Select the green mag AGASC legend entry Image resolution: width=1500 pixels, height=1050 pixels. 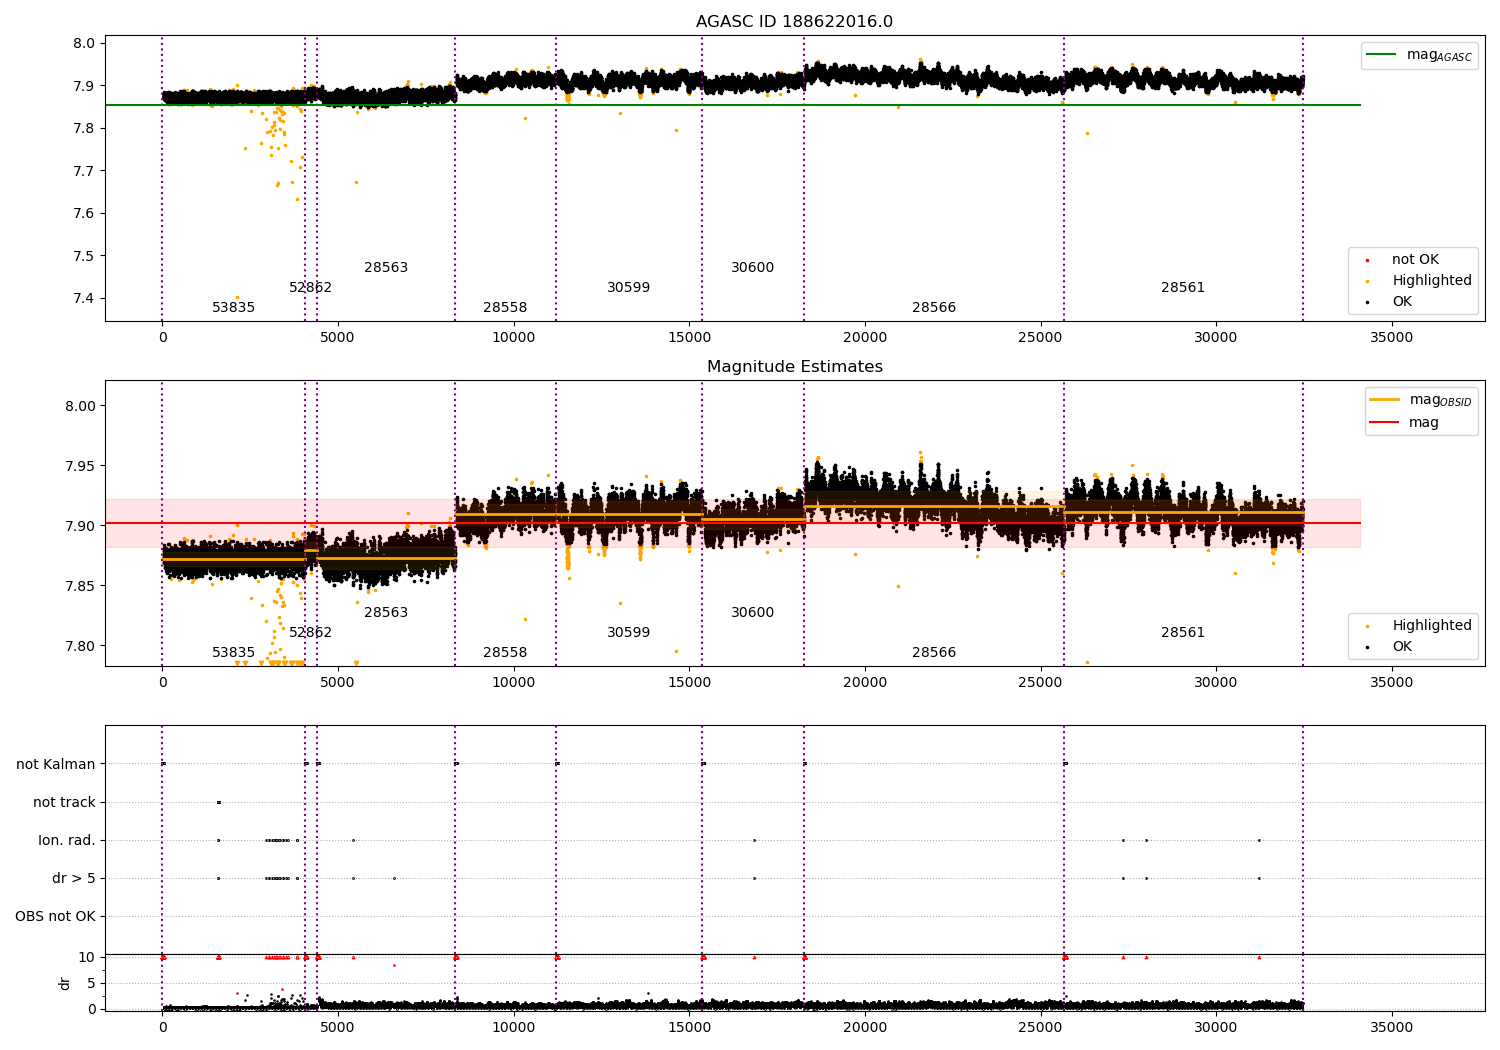click(x=1419, y=55)
